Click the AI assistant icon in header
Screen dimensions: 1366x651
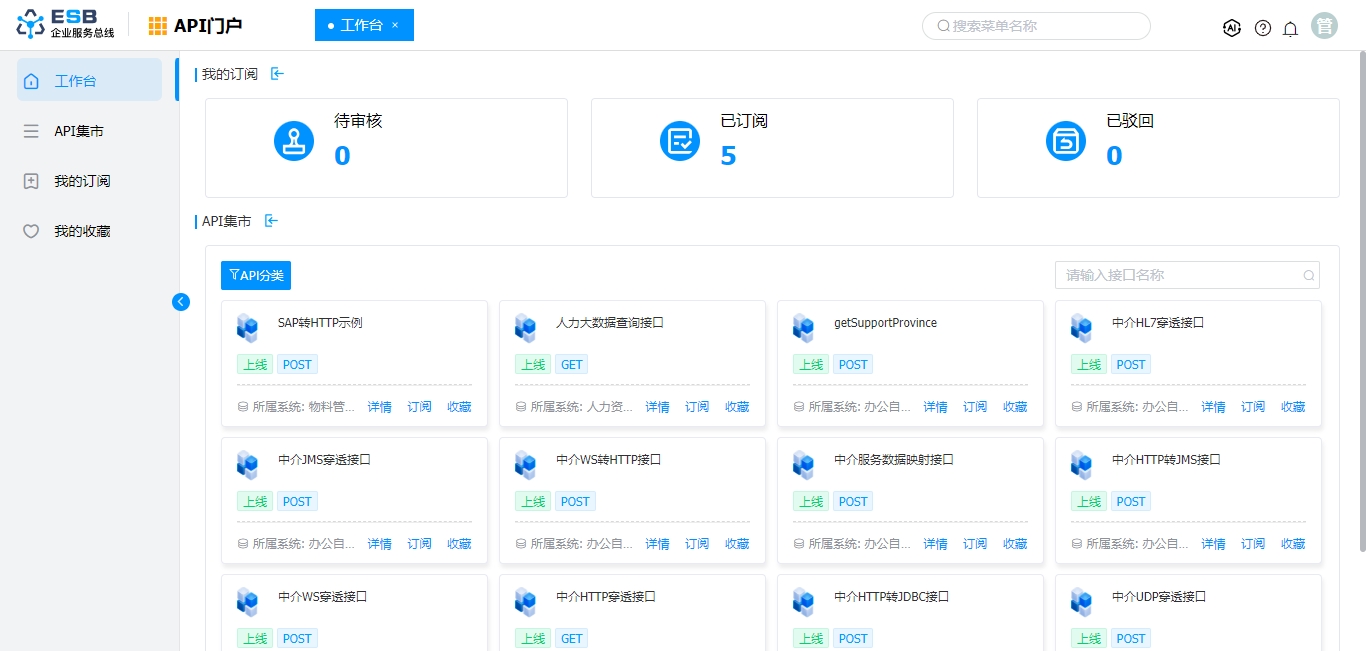tap(1232, 28)
